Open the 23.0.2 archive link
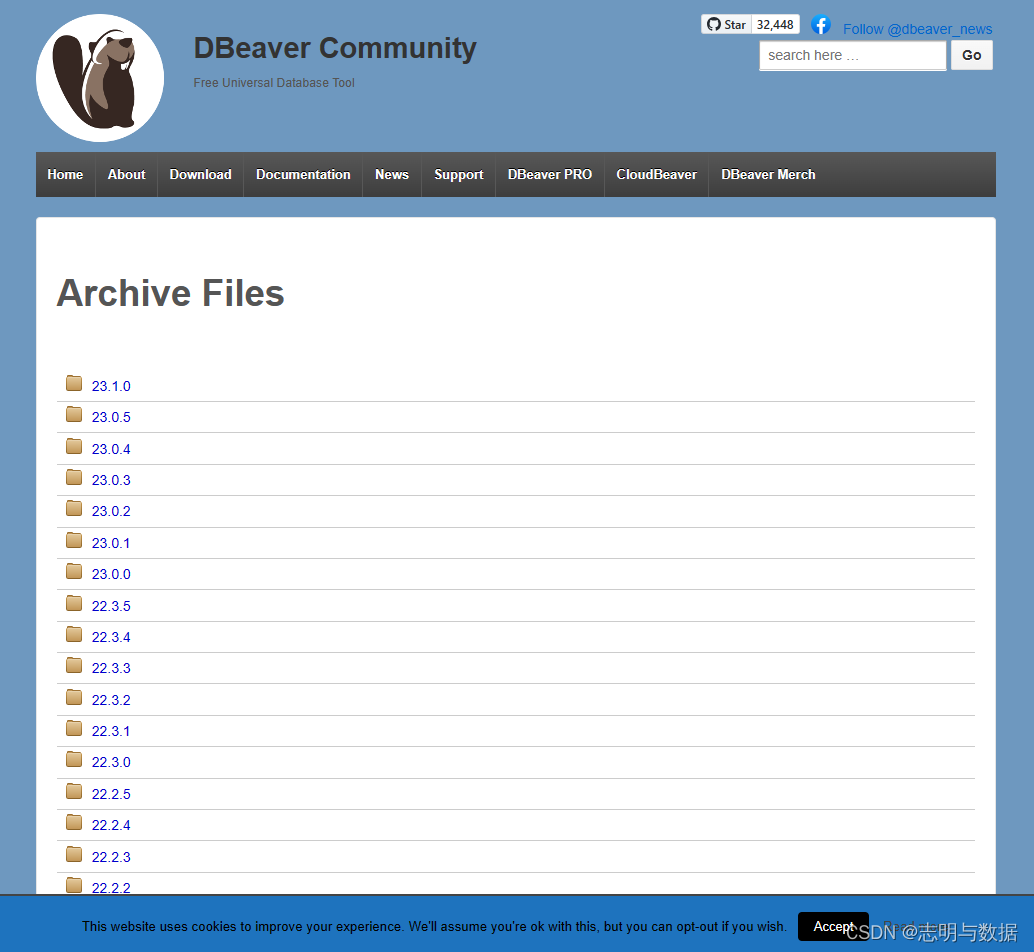Viewport: 1034px width, 952px height. click(111, 511)
